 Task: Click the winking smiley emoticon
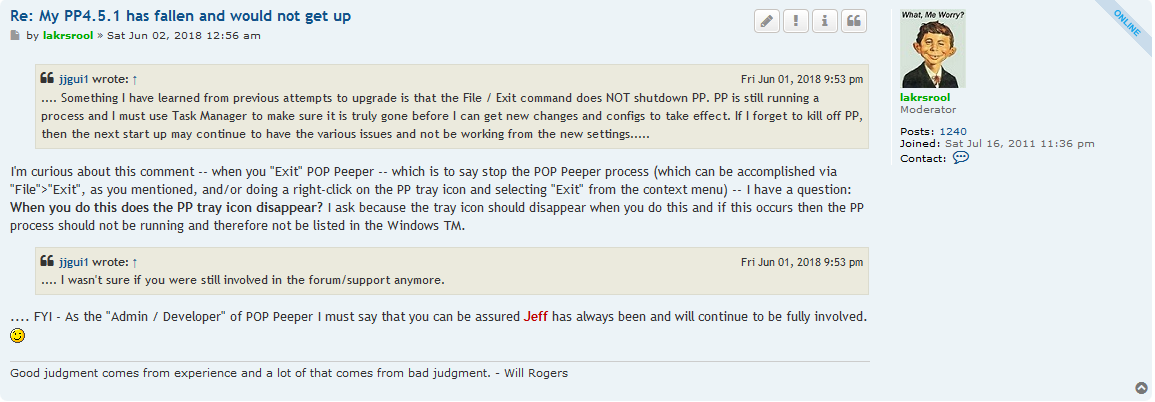(x=18, y=336)
